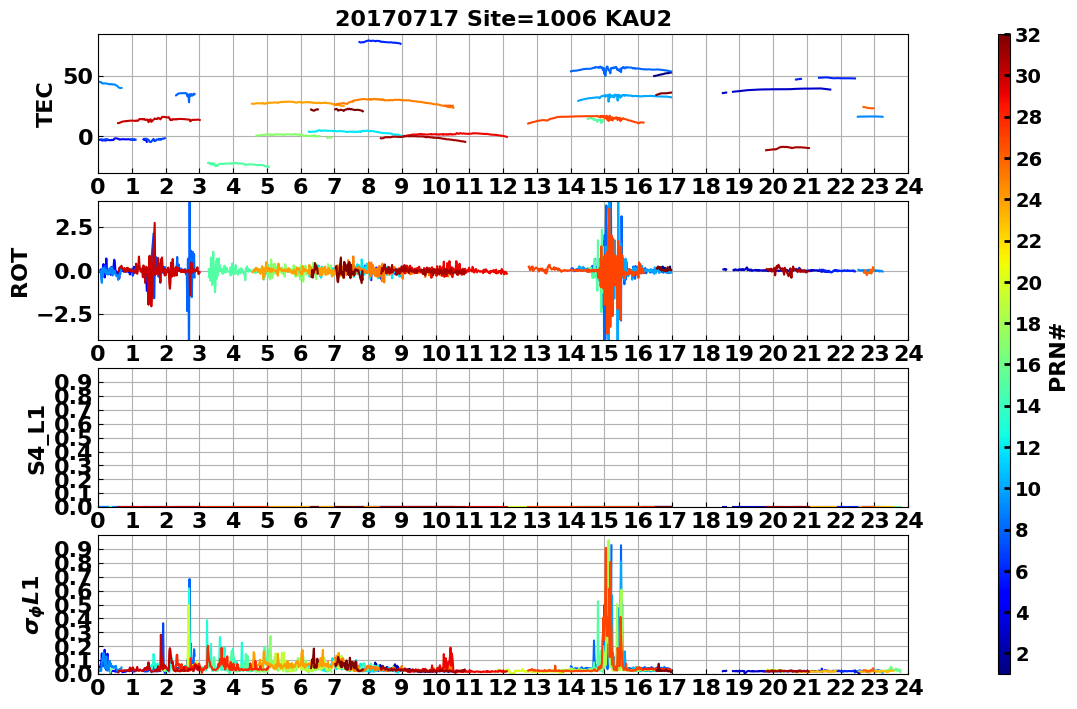Click the 30 tick on the PRN colorbar
The image size is (1077, 709).
pyautogui.click(x=1028, y=76)
